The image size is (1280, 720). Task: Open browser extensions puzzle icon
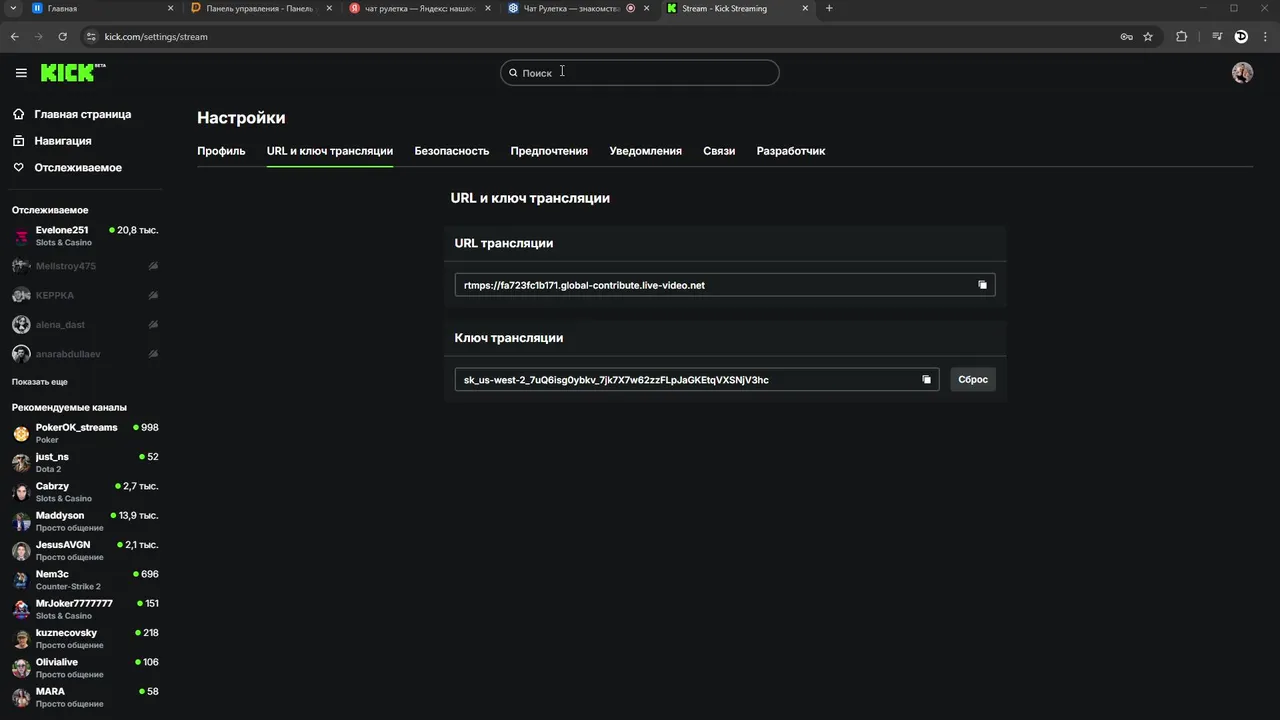coord(1181,36)
